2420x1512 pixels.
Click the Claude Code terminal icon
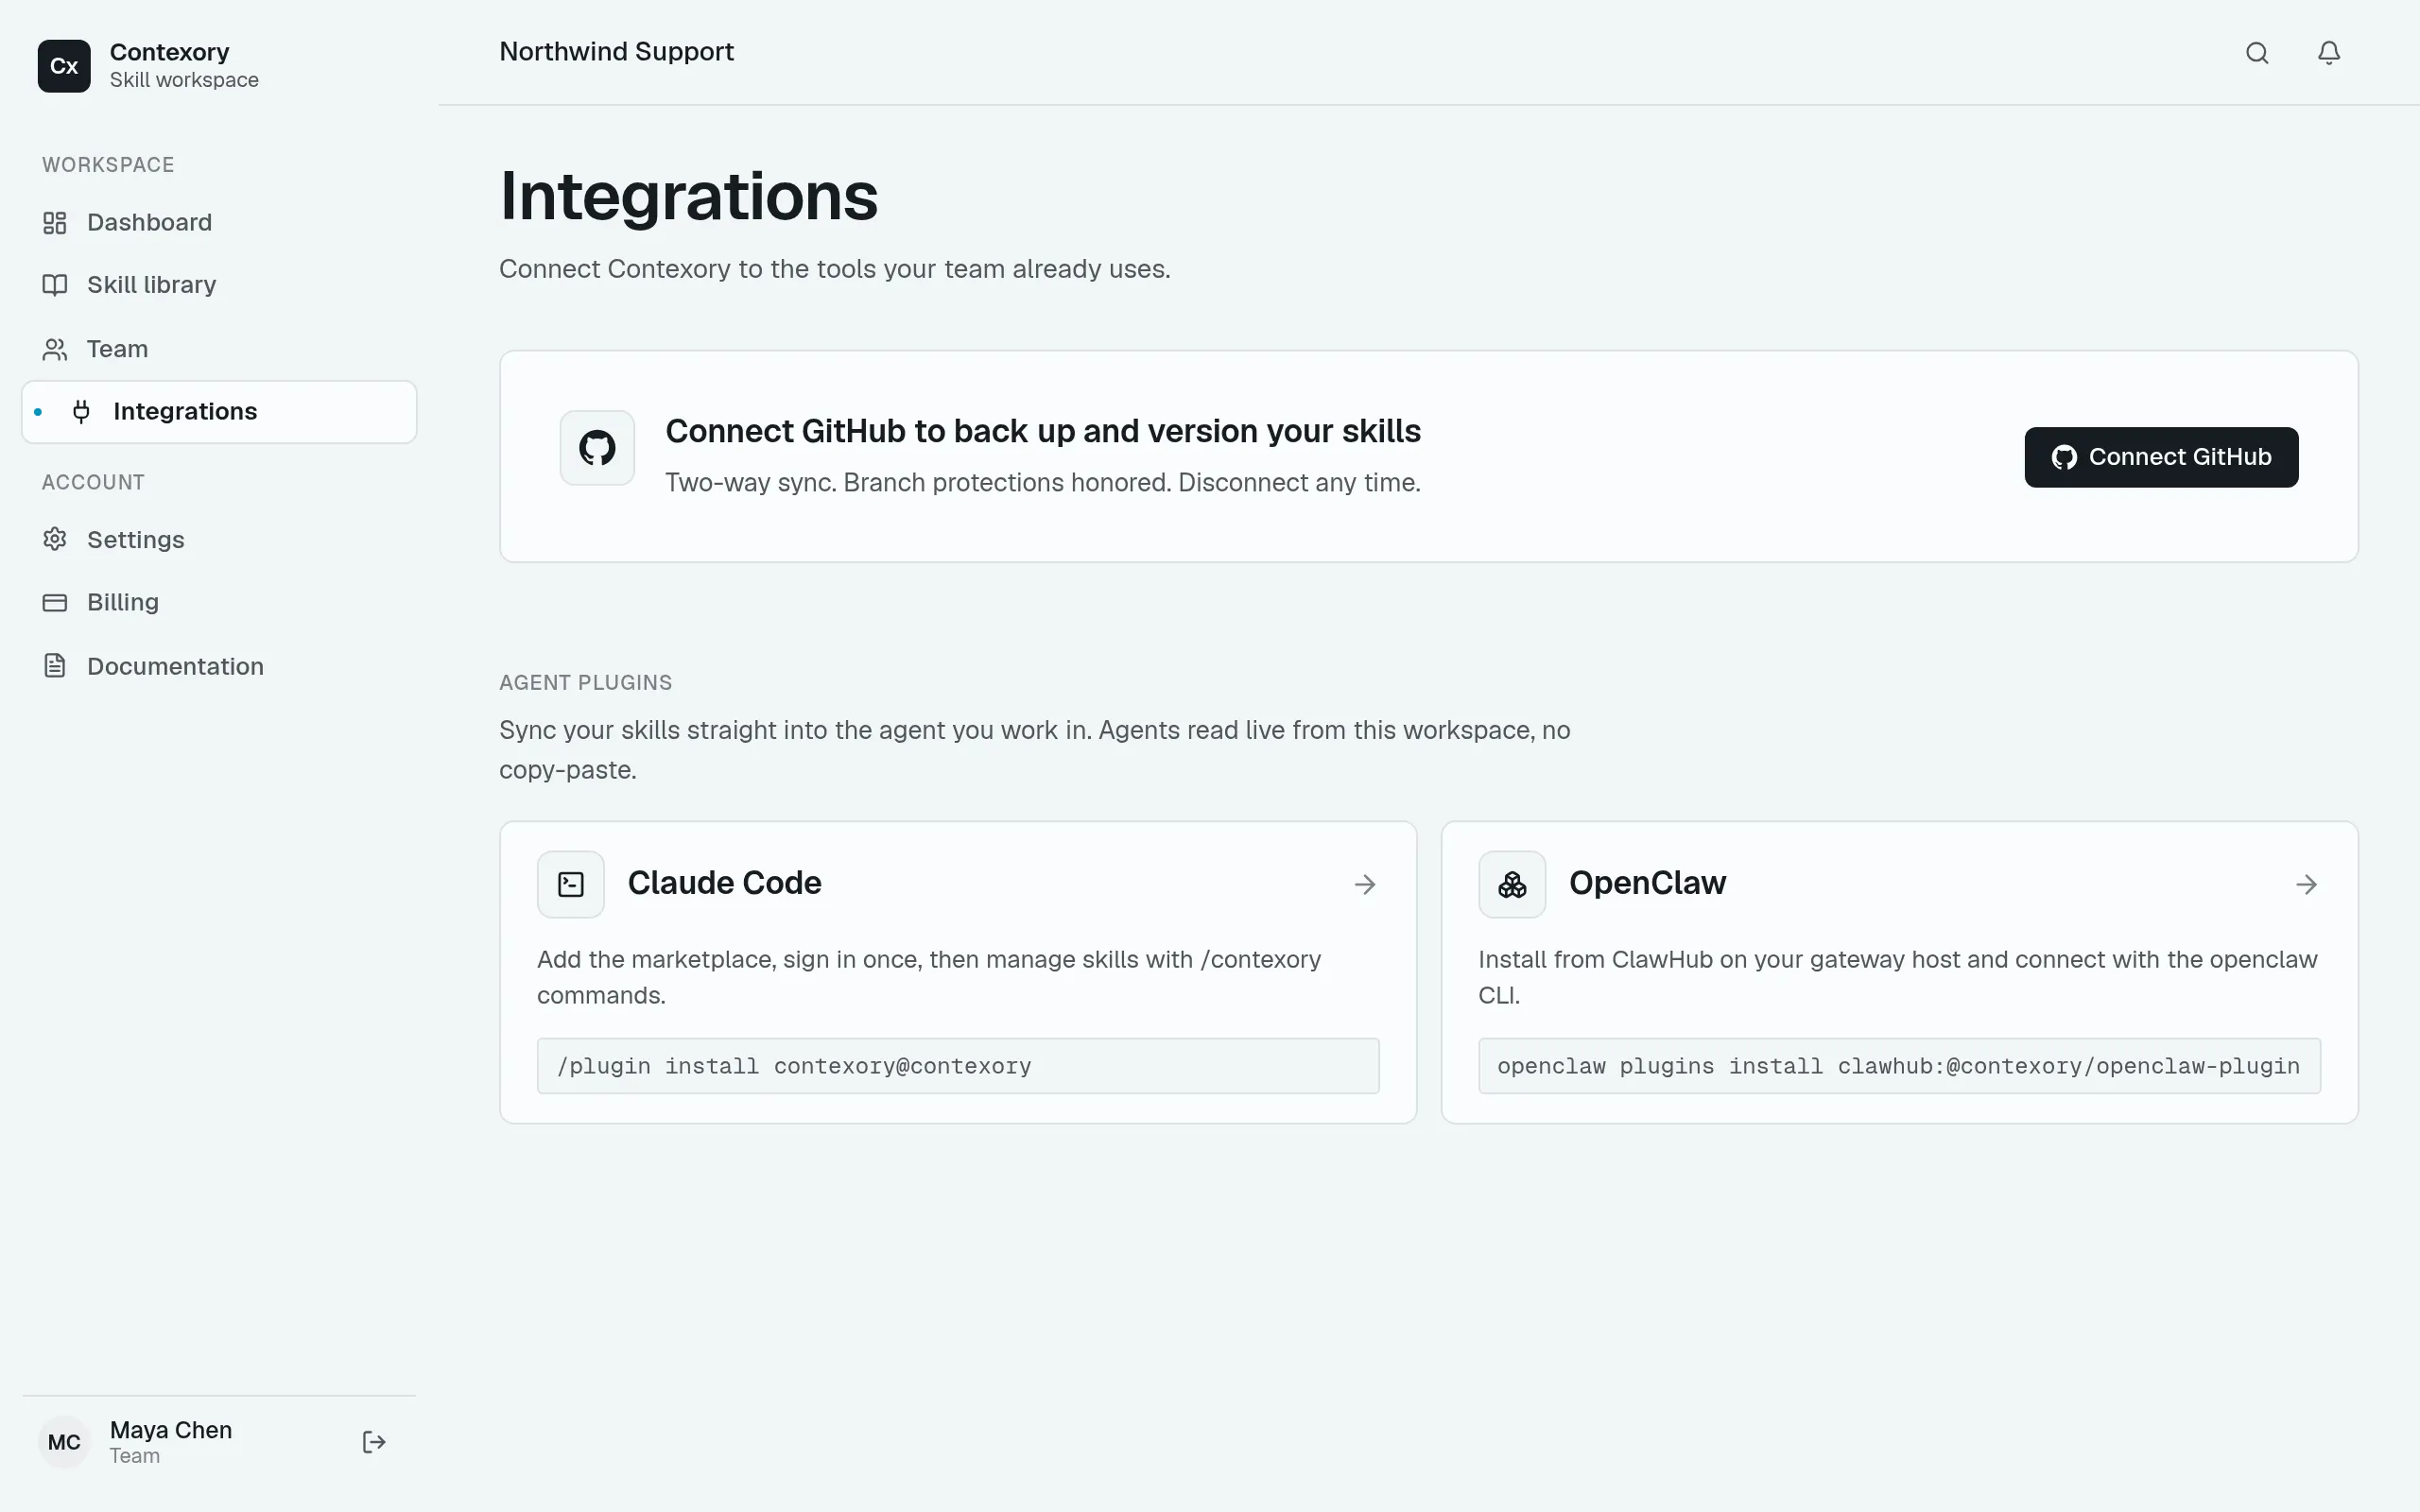[571, 884]
